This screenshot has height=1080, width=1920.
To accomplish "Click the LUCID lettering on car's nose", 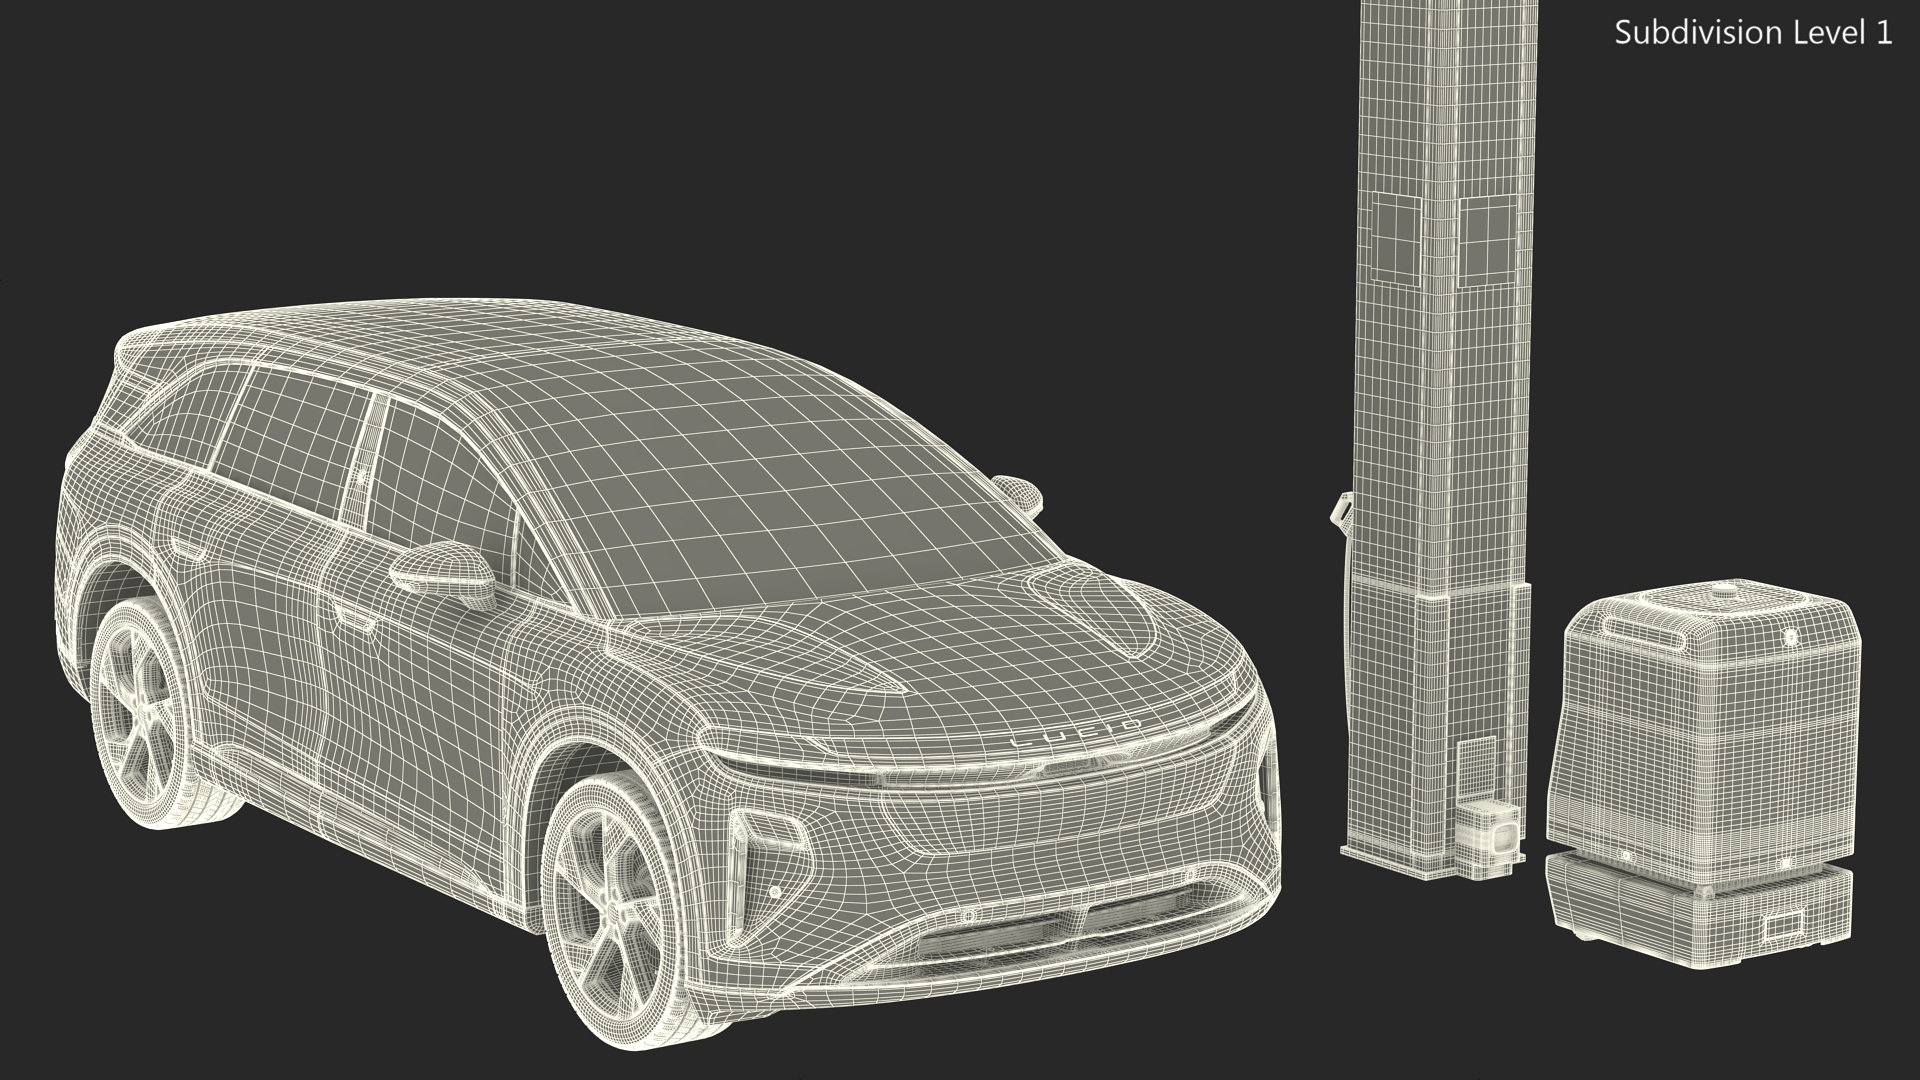I will pyautogui.click(x=1075, y=734).
